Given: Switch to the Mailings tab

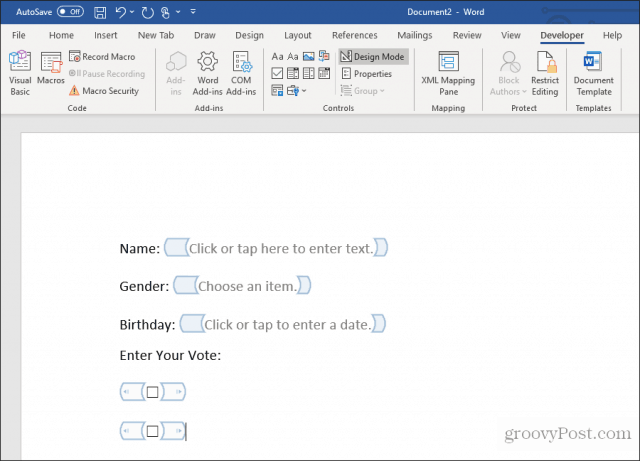Looking at the screenshot, I should pyautogui.click(x=415, y=35).
